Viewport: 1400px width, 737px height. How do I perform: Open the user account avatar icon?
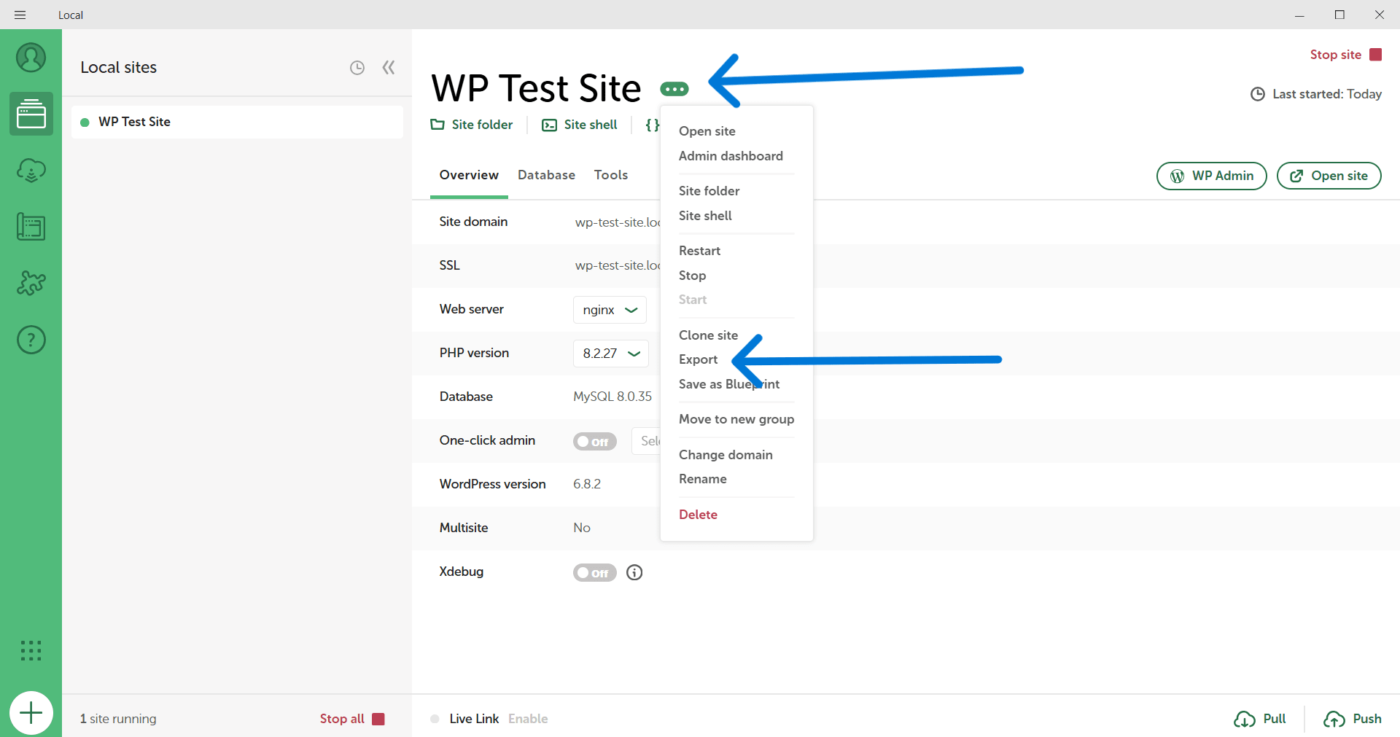[x=31, y=57]
